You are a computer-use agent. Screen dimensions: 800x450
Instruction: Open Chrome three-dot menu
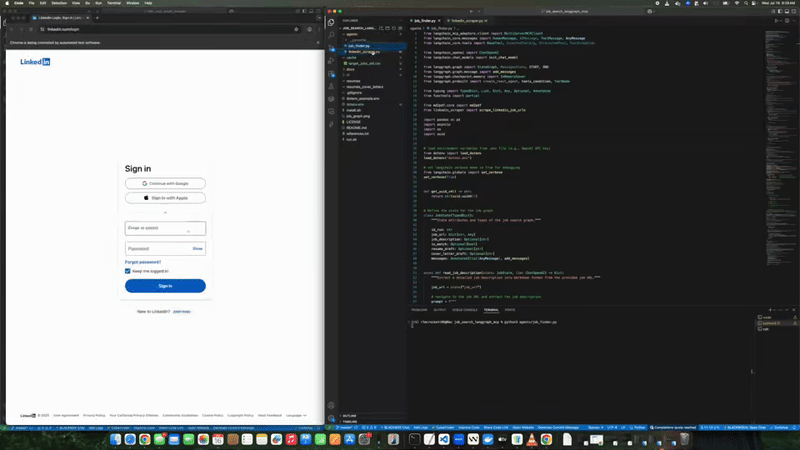click(x=318, y=30)
